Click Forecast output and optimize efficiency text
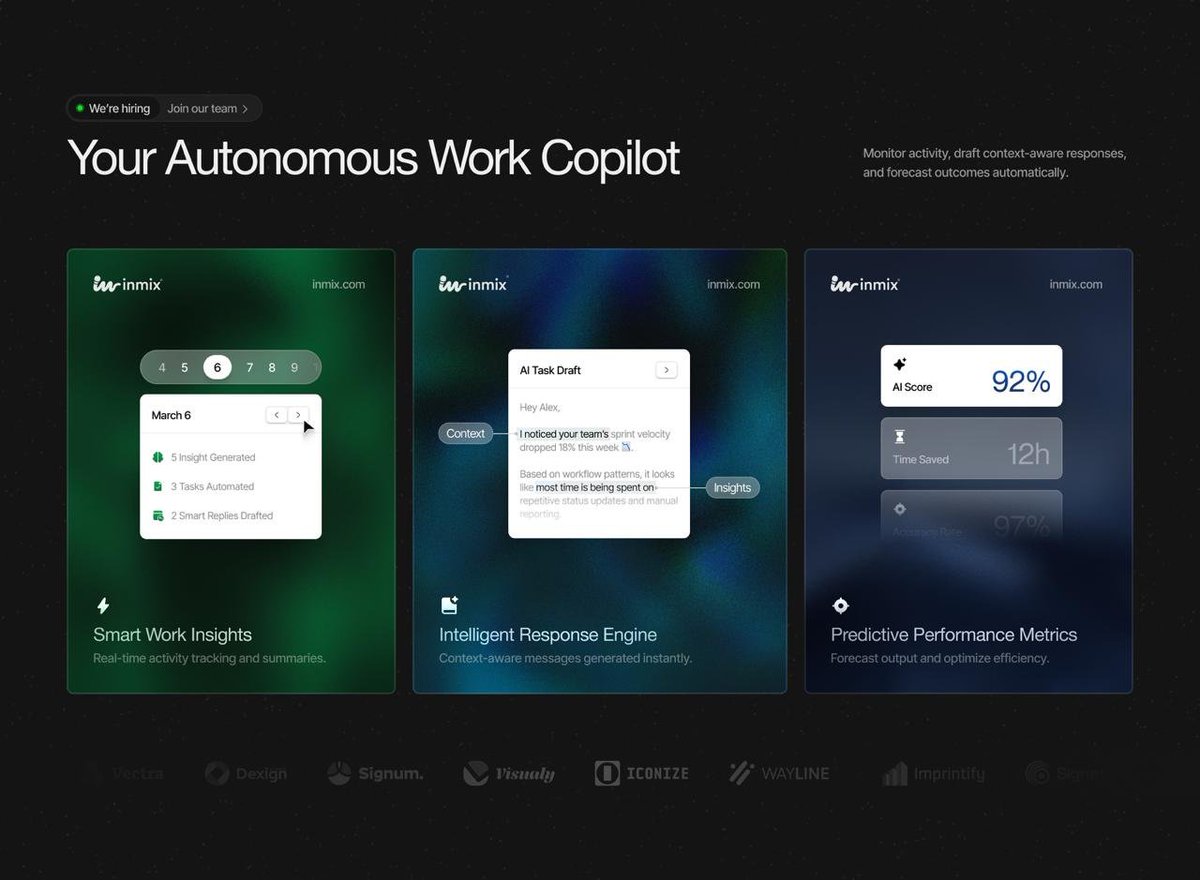1200x880 pixels. pos(939,658)
